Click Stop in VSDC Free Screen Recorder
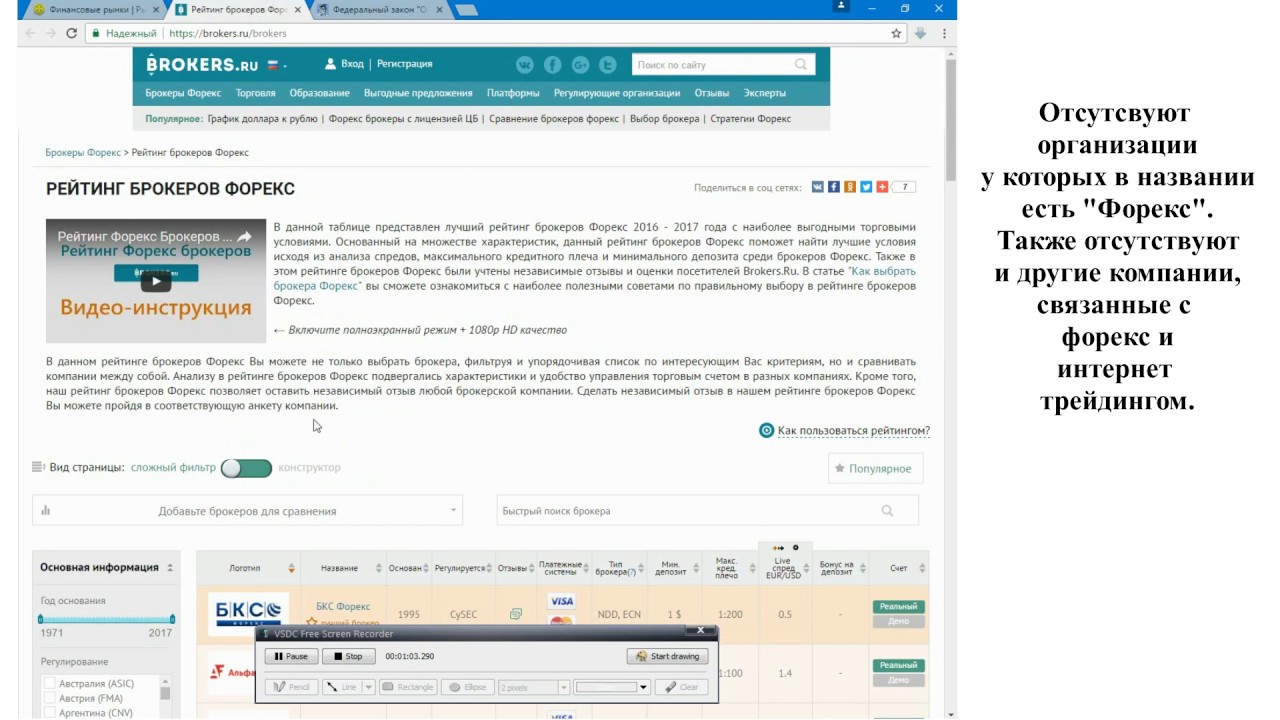 [x=348, y=656]
